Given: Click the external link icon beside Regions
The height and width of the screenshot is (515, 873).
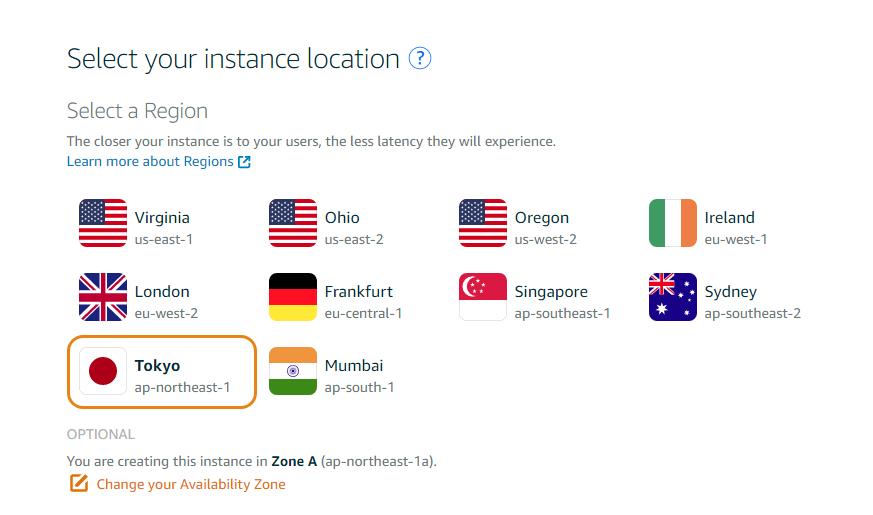Looking at the screenshot, I should pos(244,161).
